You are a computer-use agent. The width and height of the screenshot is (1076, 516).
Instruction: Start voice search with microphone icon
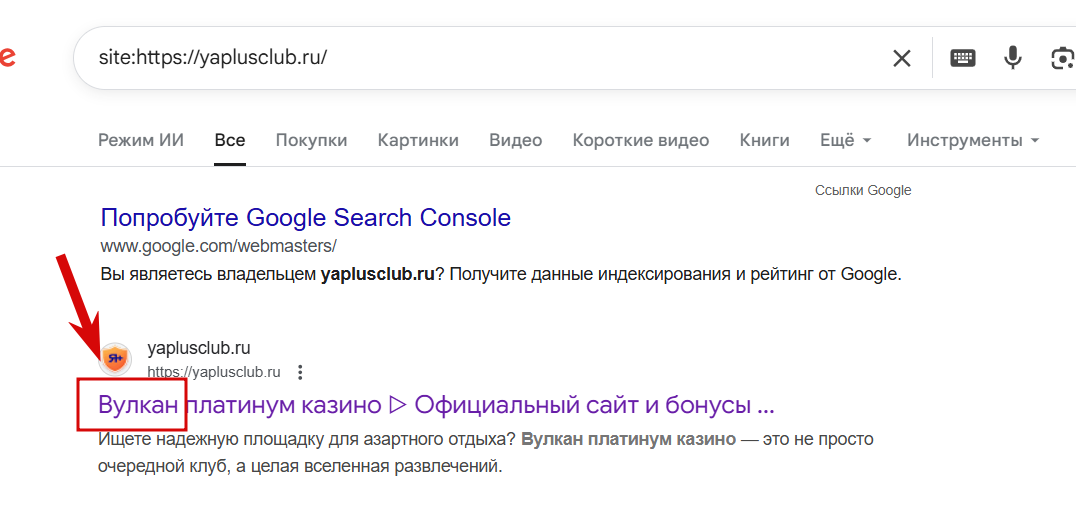tap(1013, 58)
